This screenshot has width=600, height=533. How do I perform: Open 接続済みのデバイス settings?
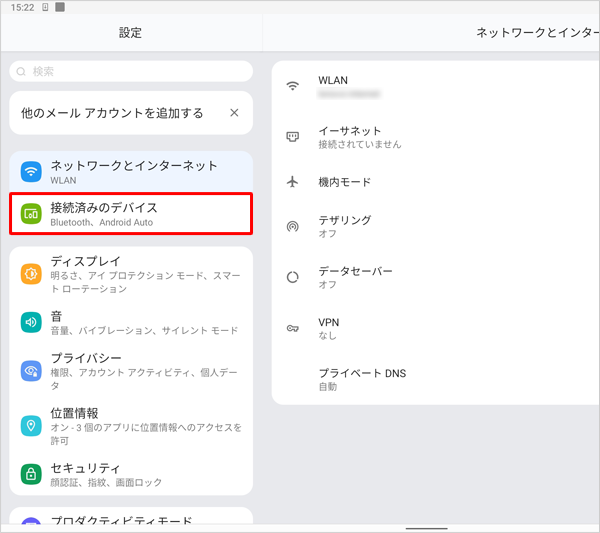pyautogui.click(x=131, y=214)
